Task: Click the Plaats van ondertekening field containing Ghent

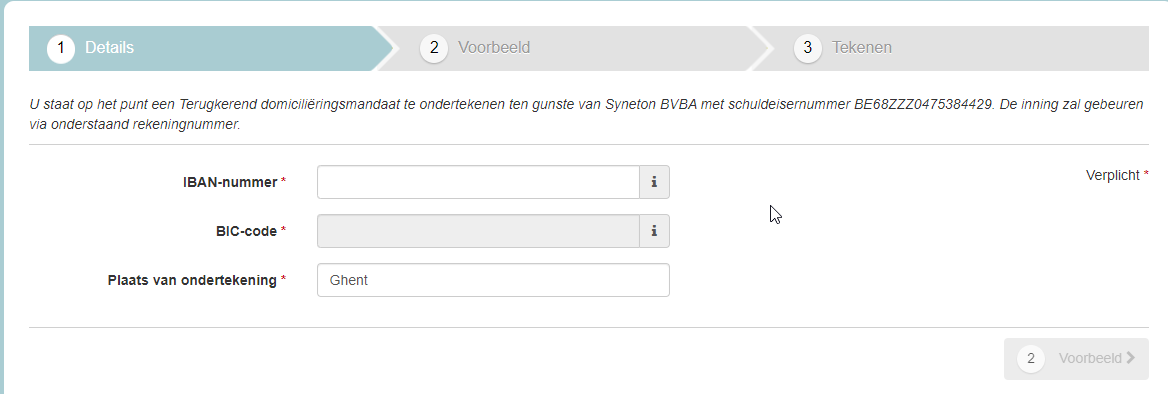Action: (x=493, y=280)
